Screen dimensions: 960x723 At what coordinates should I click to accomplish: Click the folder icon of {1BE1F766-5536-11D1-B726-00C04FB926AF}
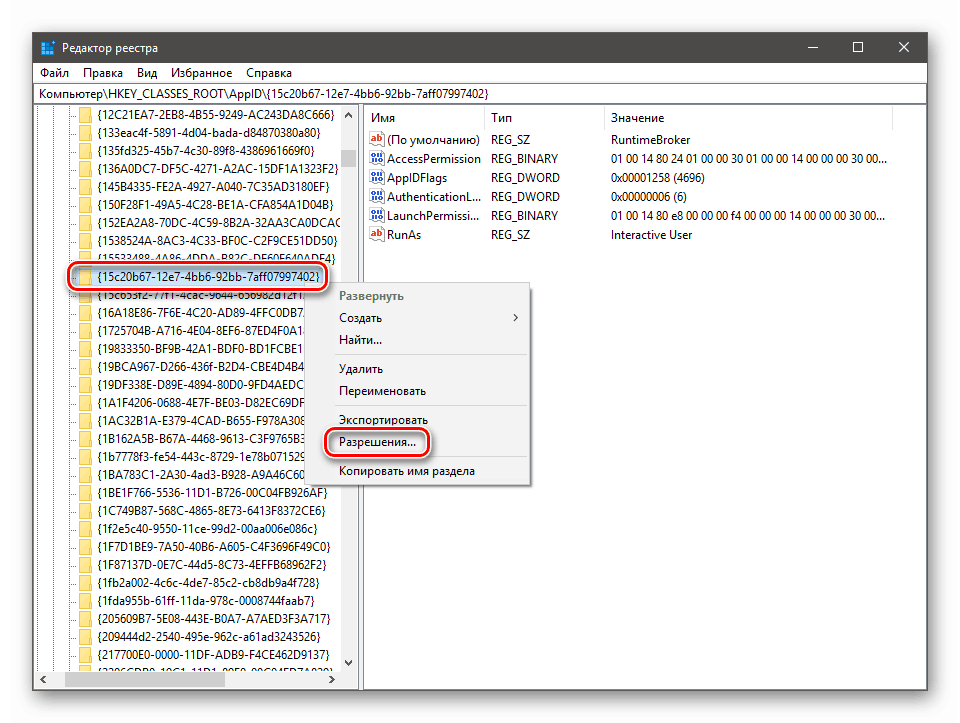coord(85,492)
